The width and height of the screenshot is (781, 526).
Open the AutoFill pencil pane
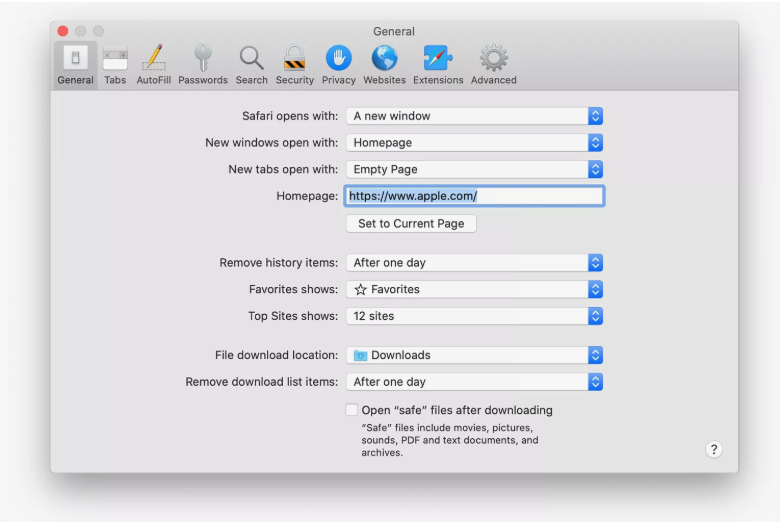pyautogui.click(x=153, y=65)
